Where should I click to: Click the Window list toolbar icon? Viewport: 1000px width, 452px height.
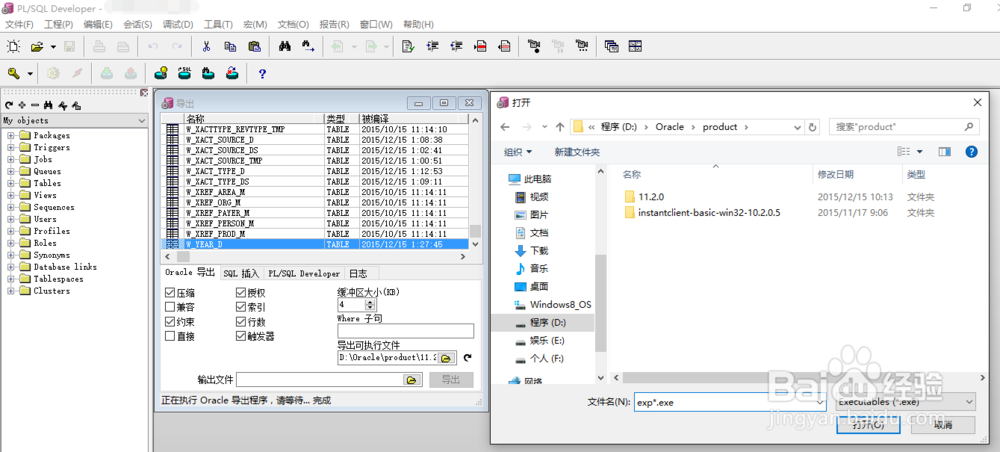pyautogui.click(x=612, y=47)
